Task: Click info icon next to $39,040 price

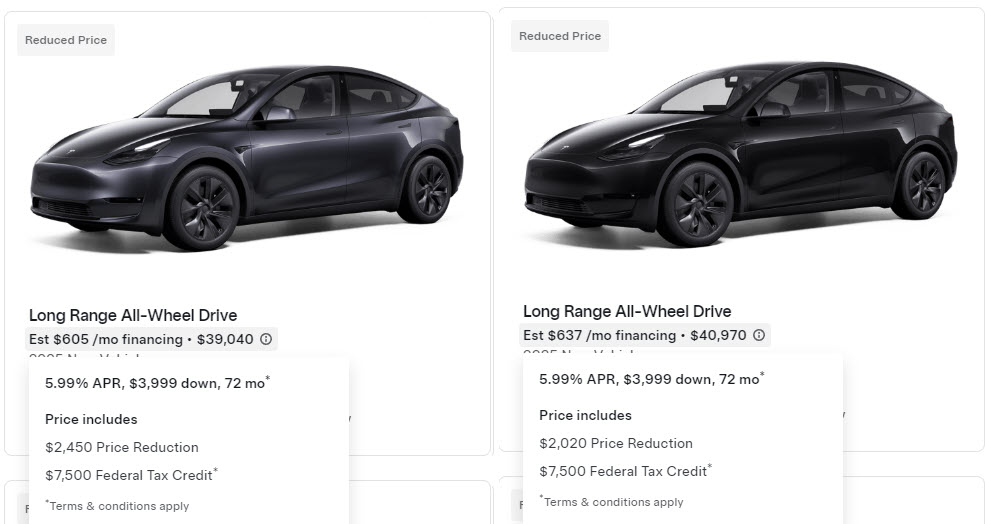Action: click(x=266, y=340)
